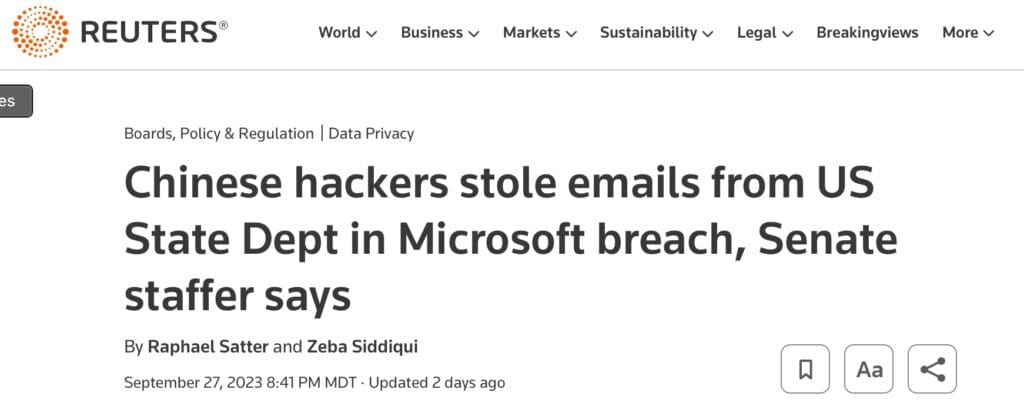Open the Data Privacy category link
The image size is (1024, 403).
(371, 133)
